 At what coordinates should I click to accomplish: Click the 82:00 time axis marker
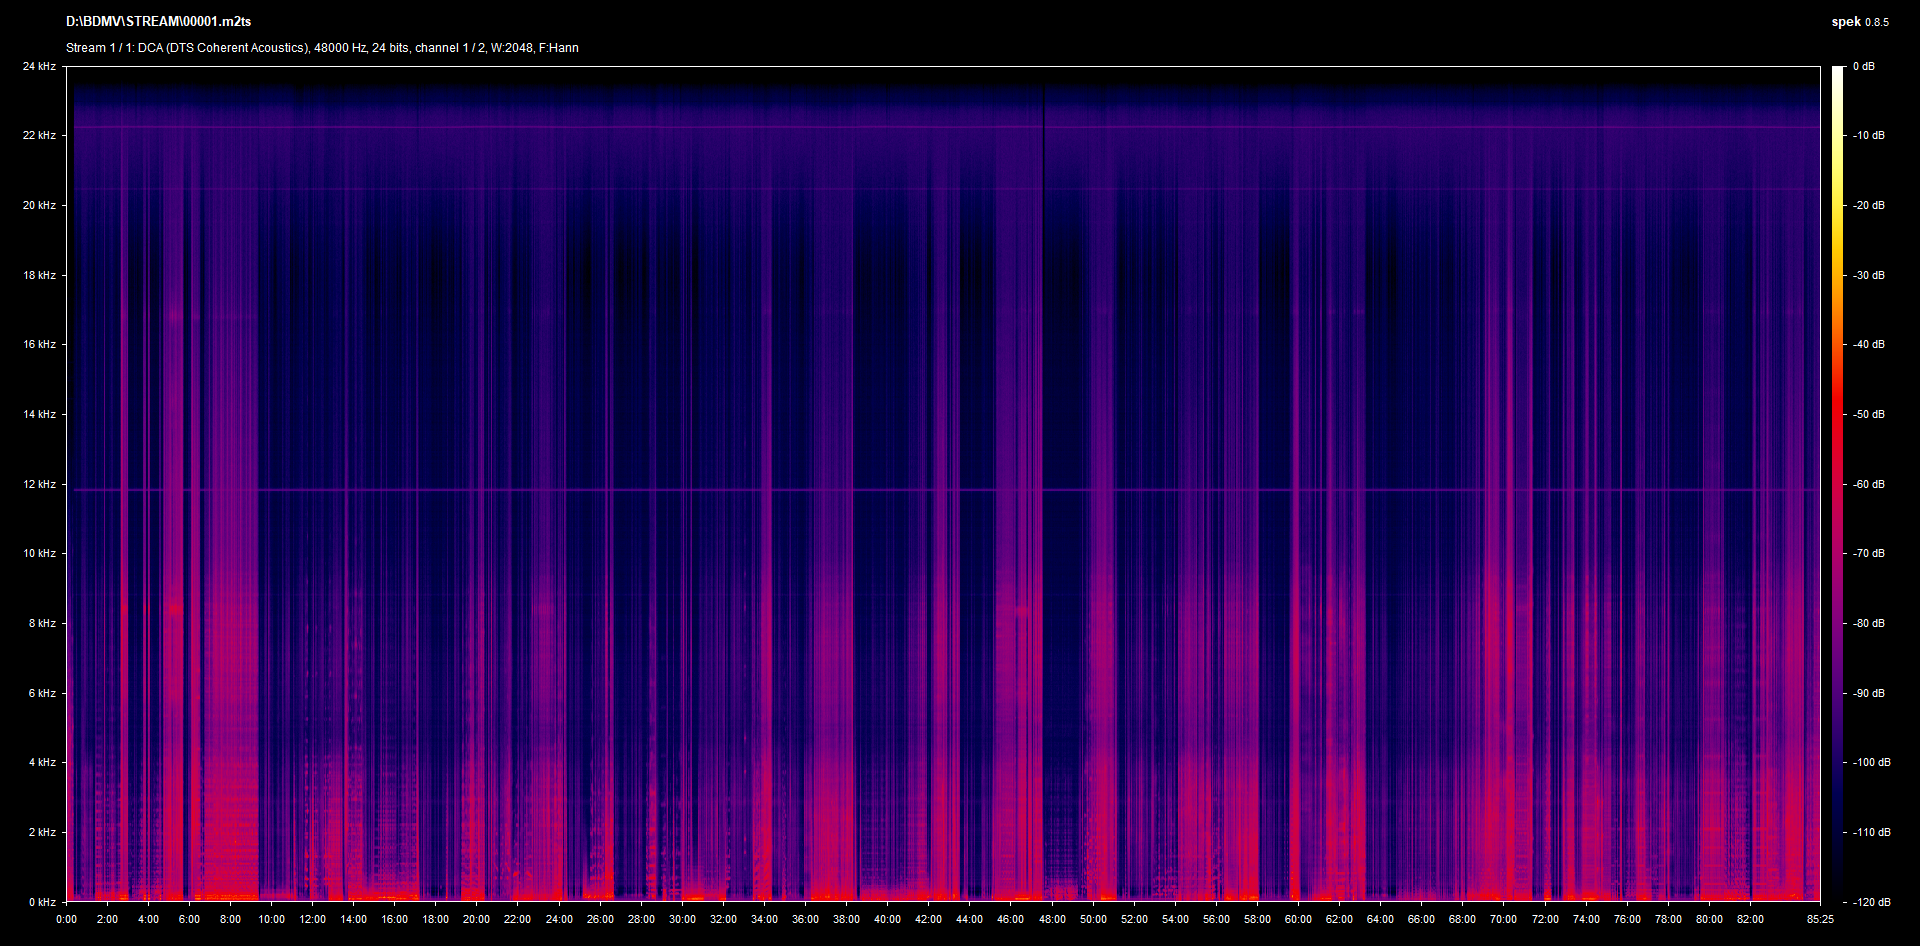tap(1750, 919)
